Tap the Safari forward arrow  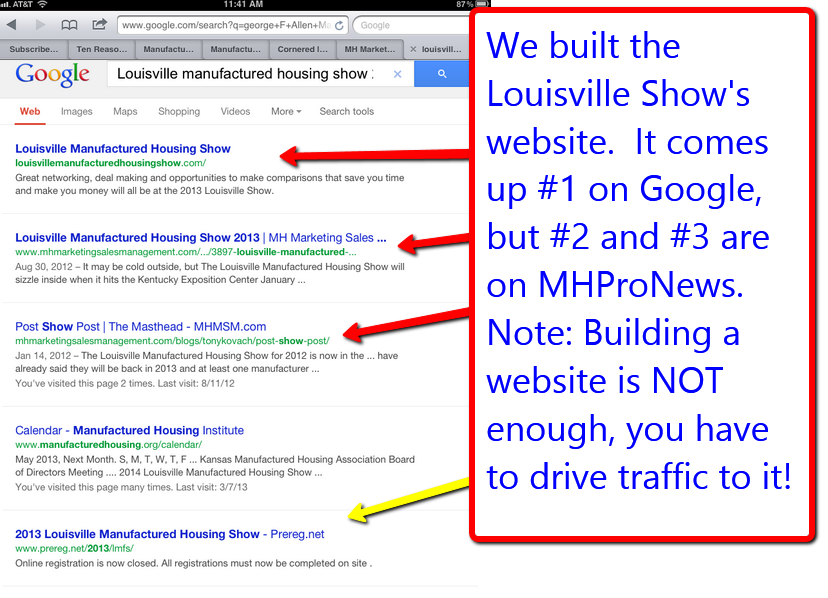click(x=40, y=24)
